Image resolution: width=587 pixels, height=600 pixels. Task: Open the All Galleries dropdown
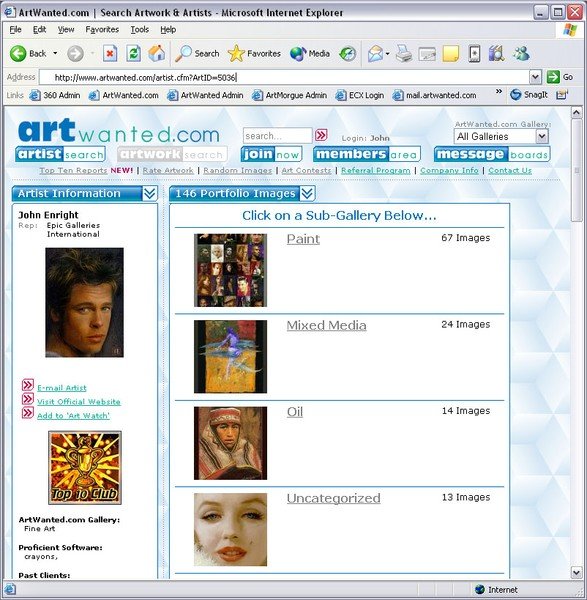click(x=501, y=137)
